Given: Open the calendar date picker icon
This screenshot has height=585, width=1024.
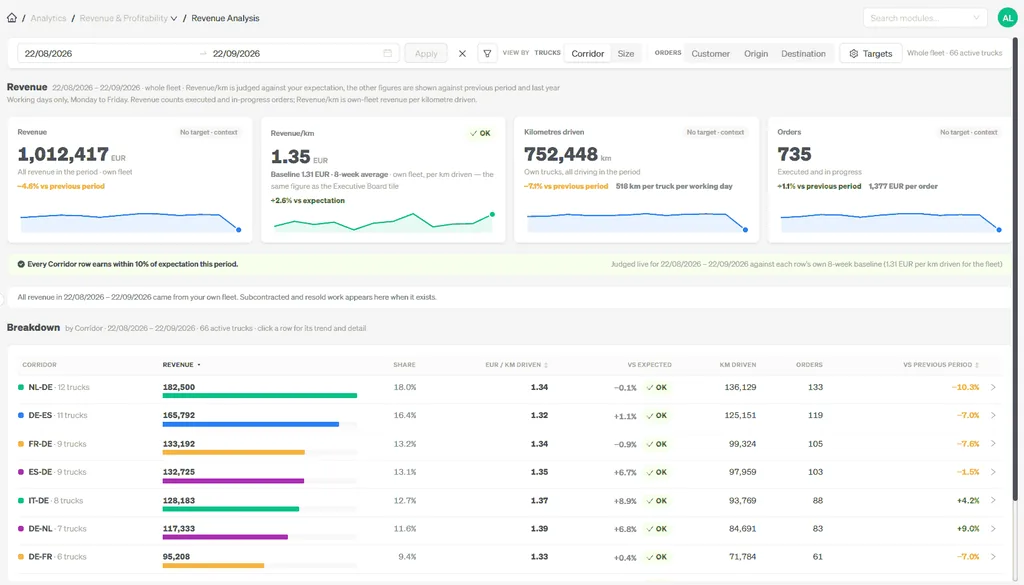Looking at the screenshot, I should point(387,53).
